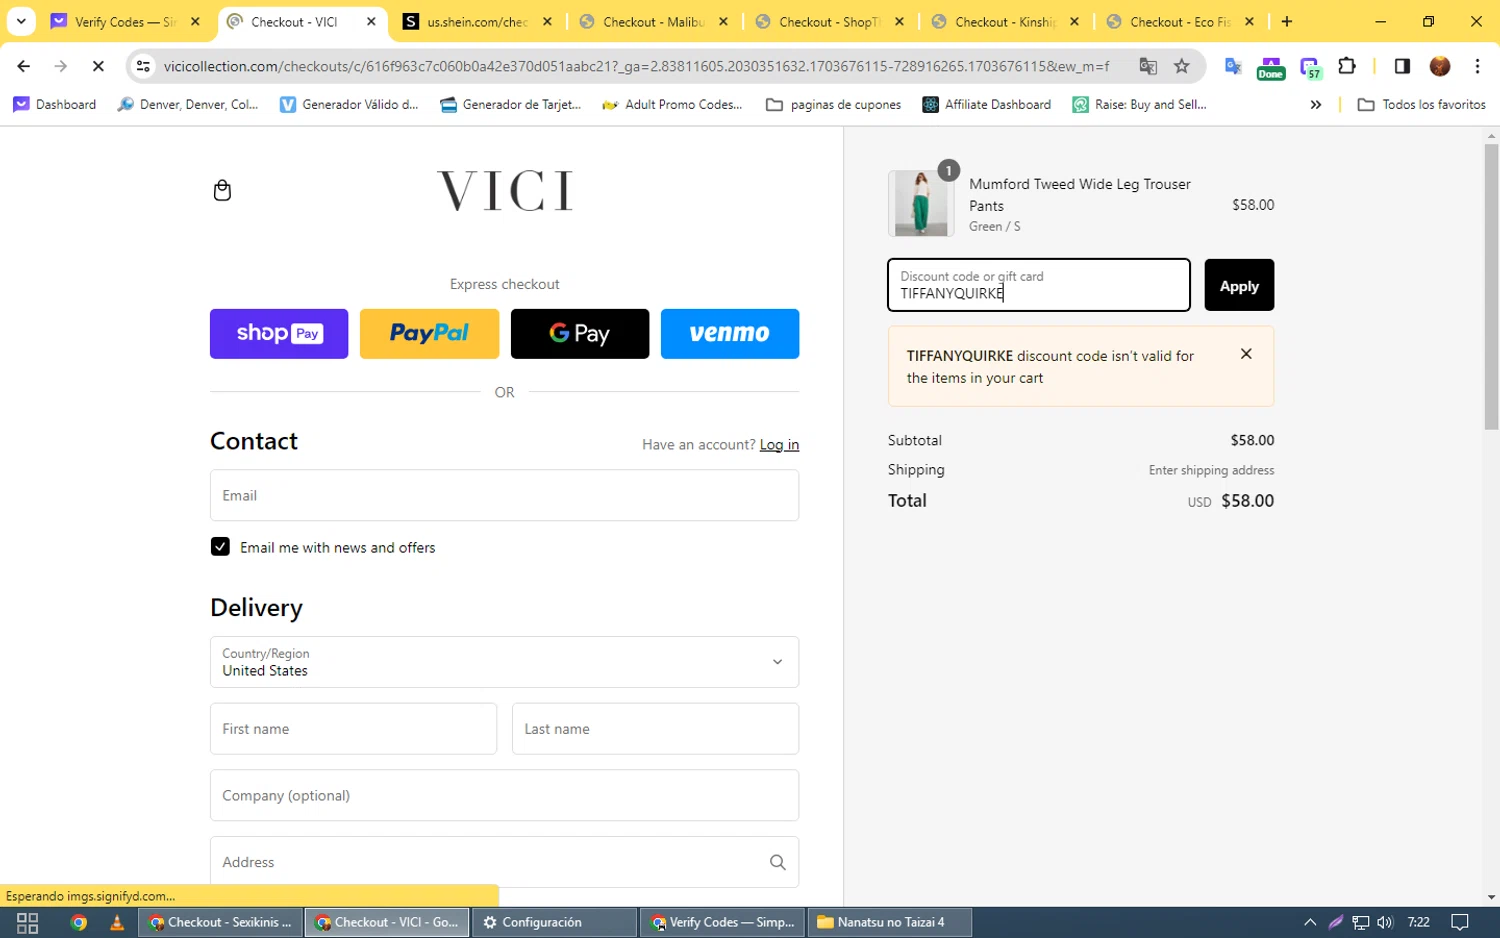Open VLC media player from taskbar

pos(117,922)
